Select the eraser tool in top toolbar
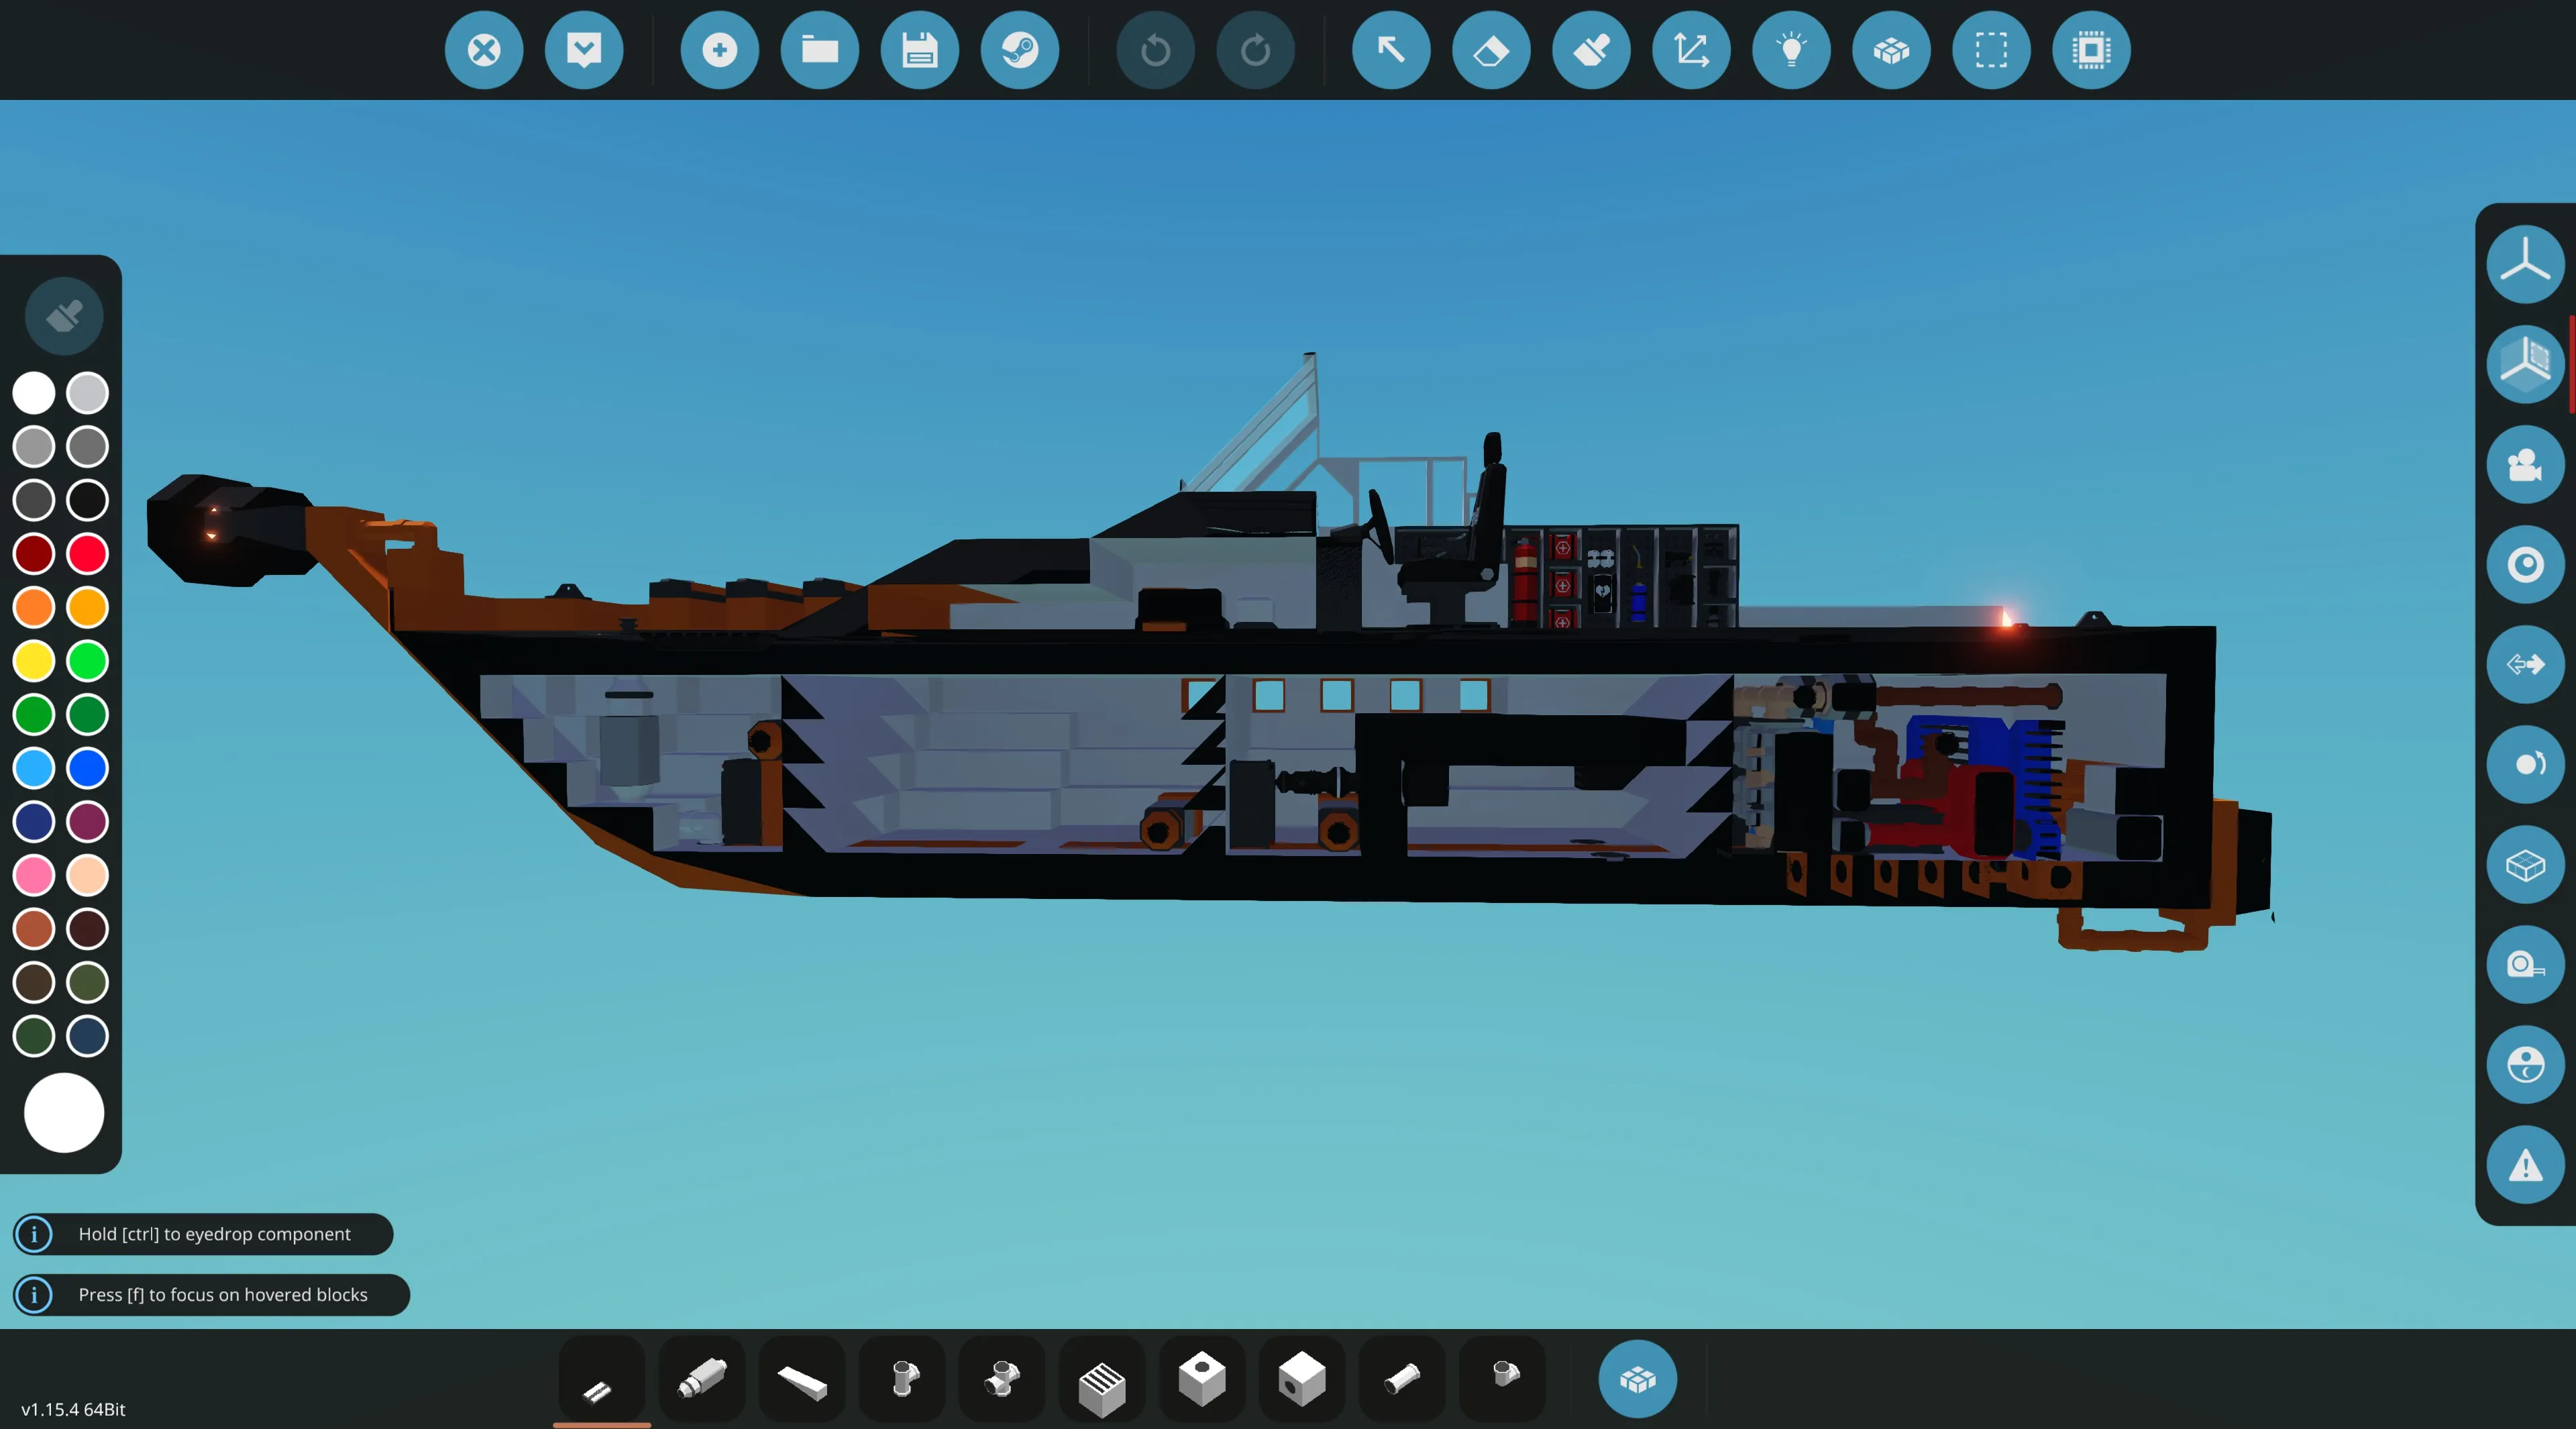The image size is (2576, 1429). (x=1490, y=50)
